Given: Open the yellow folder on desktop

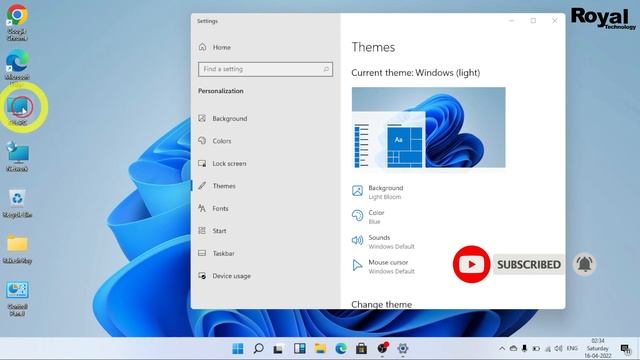Looking at the screenshot, I should pyautogui.click(x=17, y=248).
